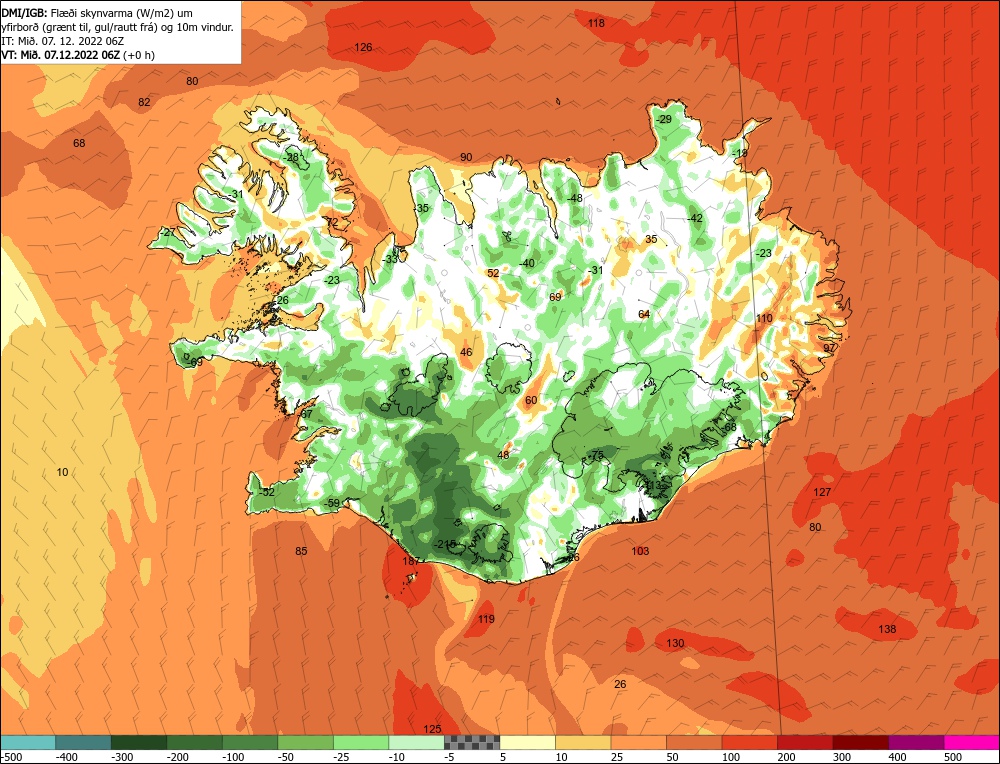Select the dark green swatch for -200 to -100
1000x764 pixels.
(195, 742)
